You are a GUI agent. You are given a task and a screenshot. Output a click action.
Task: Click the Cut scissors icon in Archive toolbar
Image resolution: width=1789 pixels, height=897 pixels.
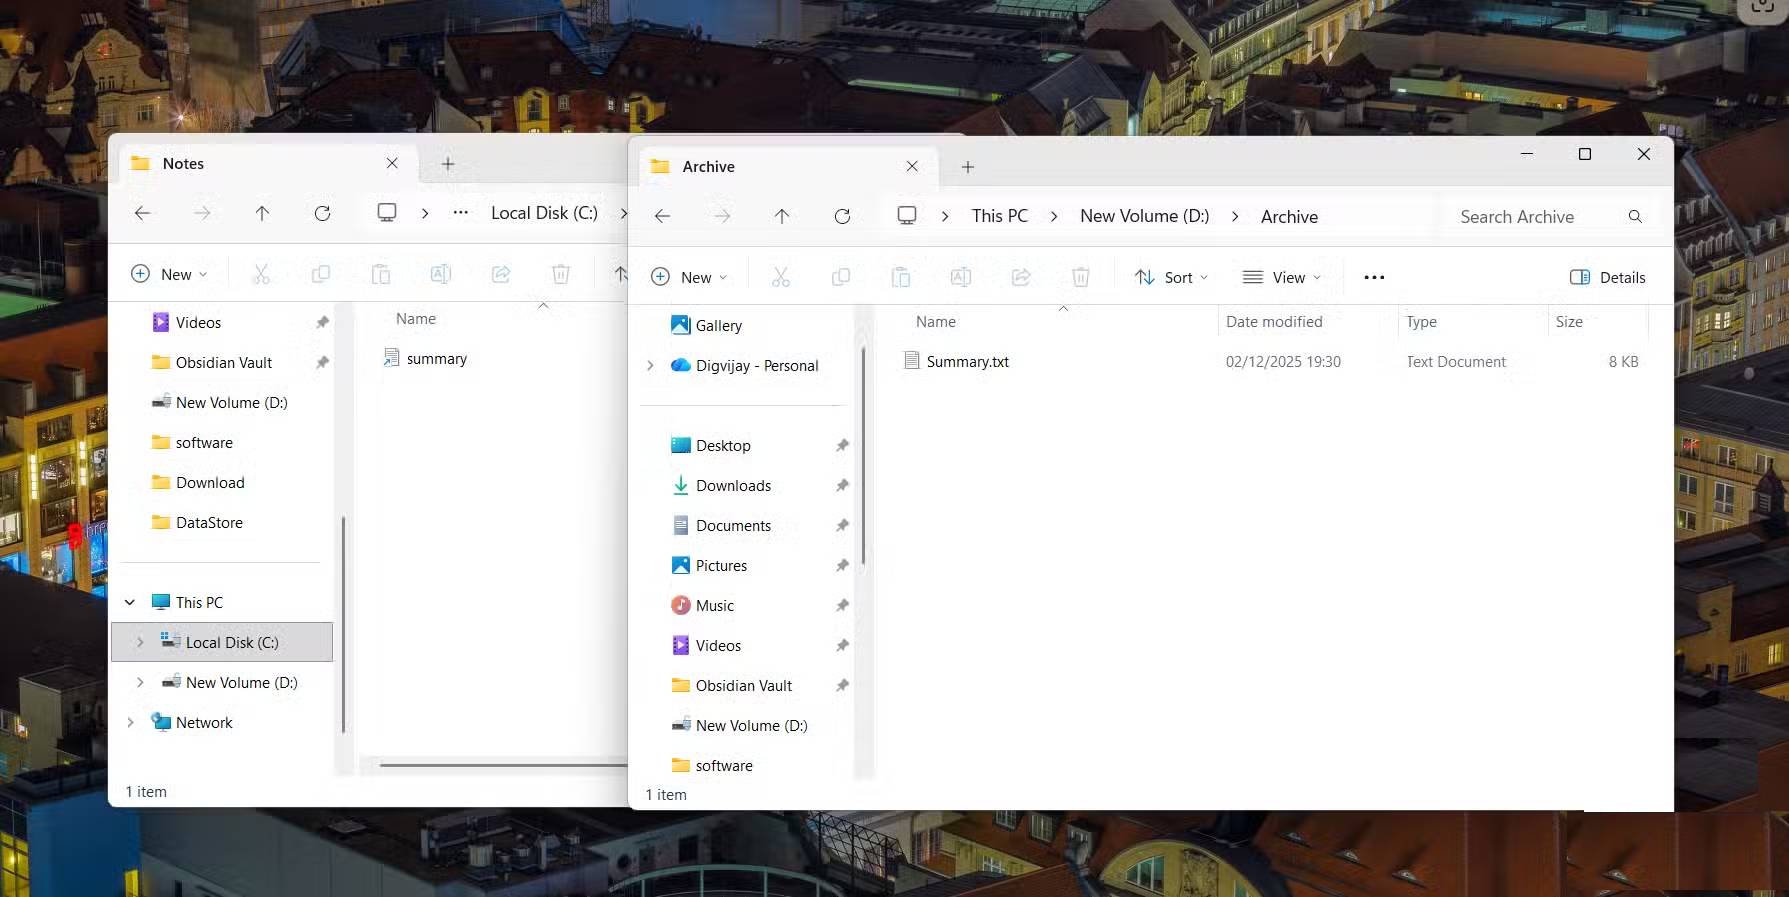781,277
